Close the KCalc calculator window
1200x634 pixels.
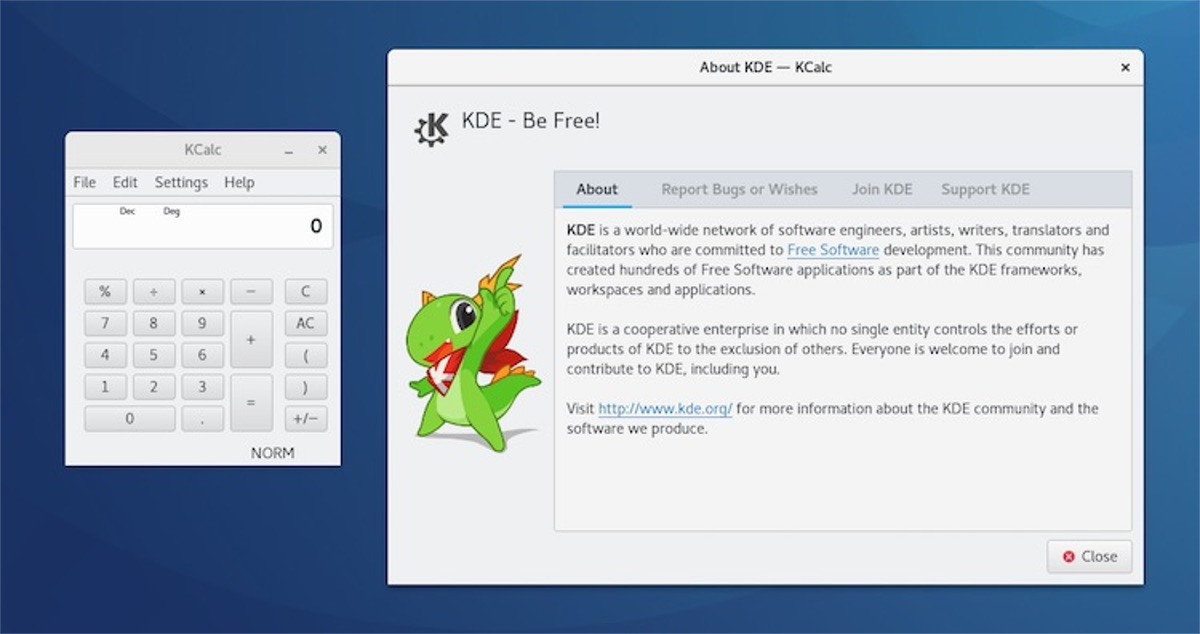pos(322,150)
